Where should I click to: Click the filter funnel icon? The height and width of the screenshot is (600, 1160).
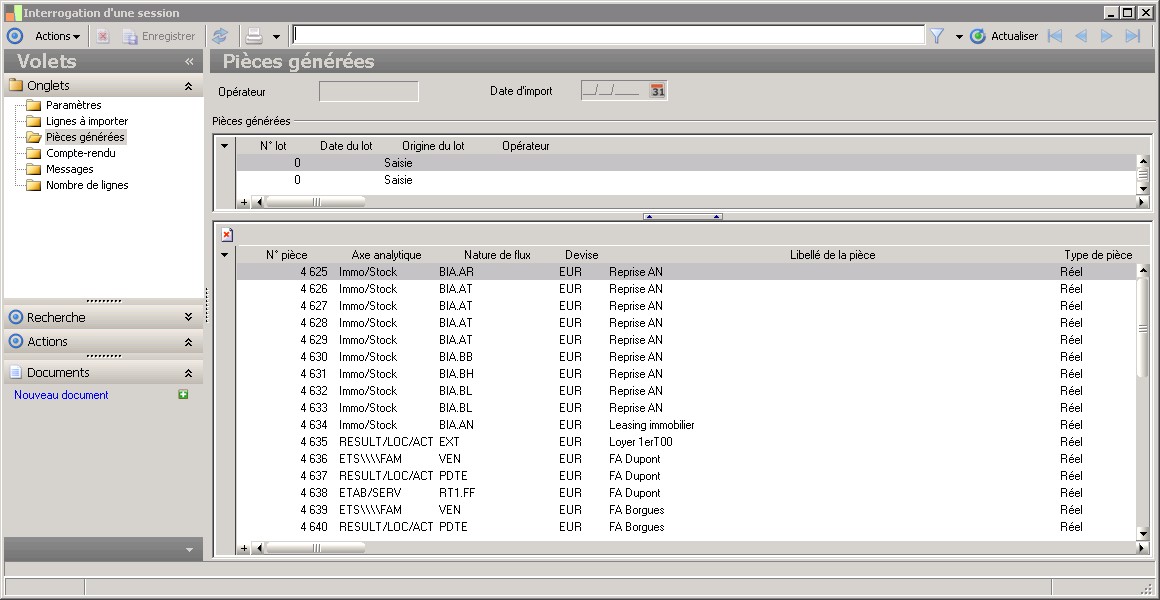point(937,36)
